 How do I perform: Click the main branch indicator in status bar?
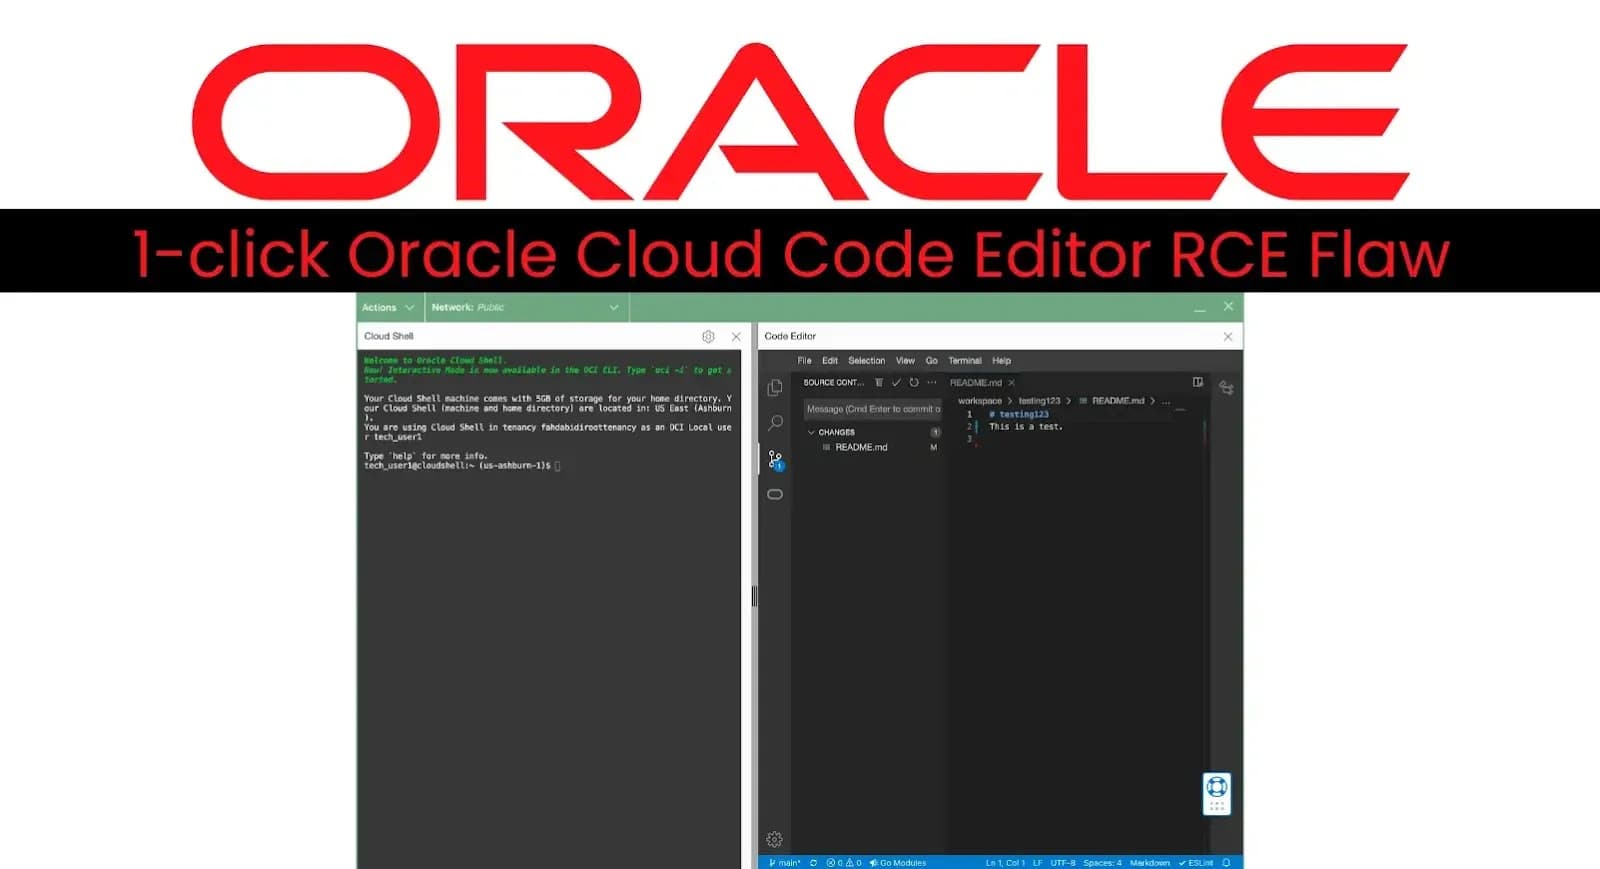785,862
